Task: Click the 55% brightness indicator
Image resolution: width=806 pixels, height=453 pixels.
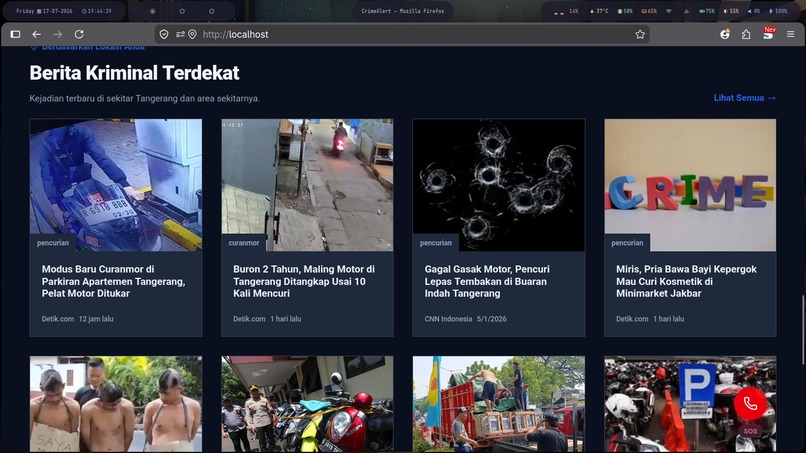Action: [x=731, y=11]
